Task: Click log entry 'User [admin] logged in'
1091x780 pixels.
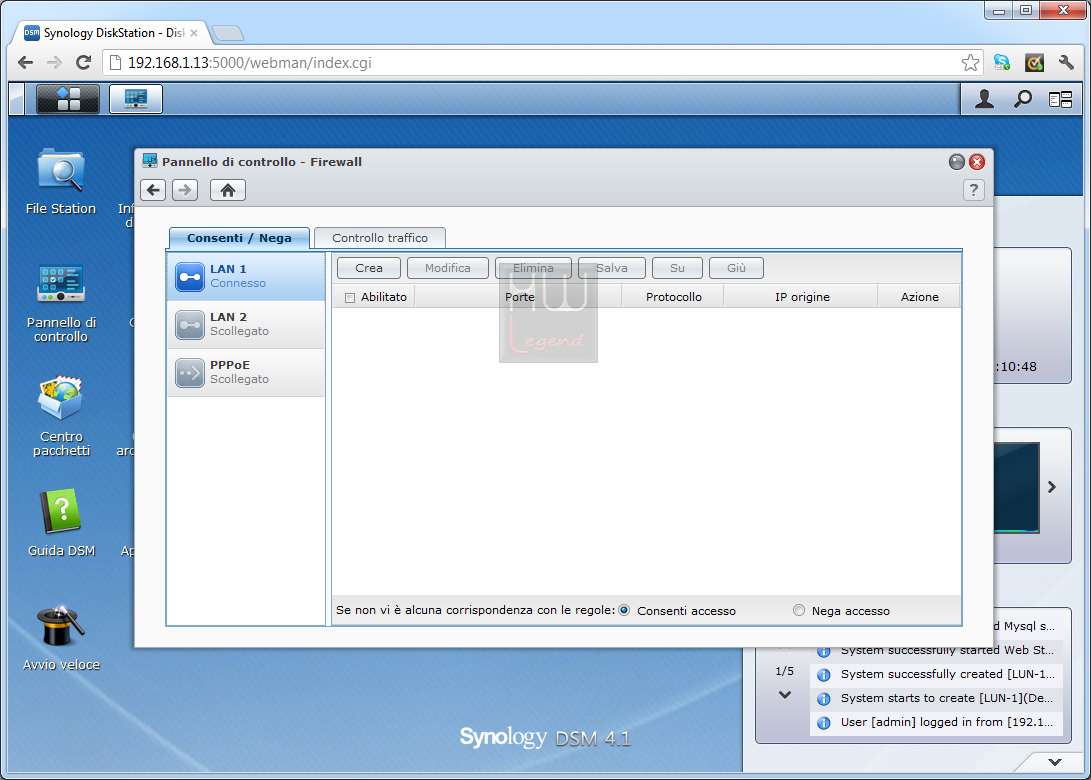Action: pyautogui.click(x=937, y=722)
